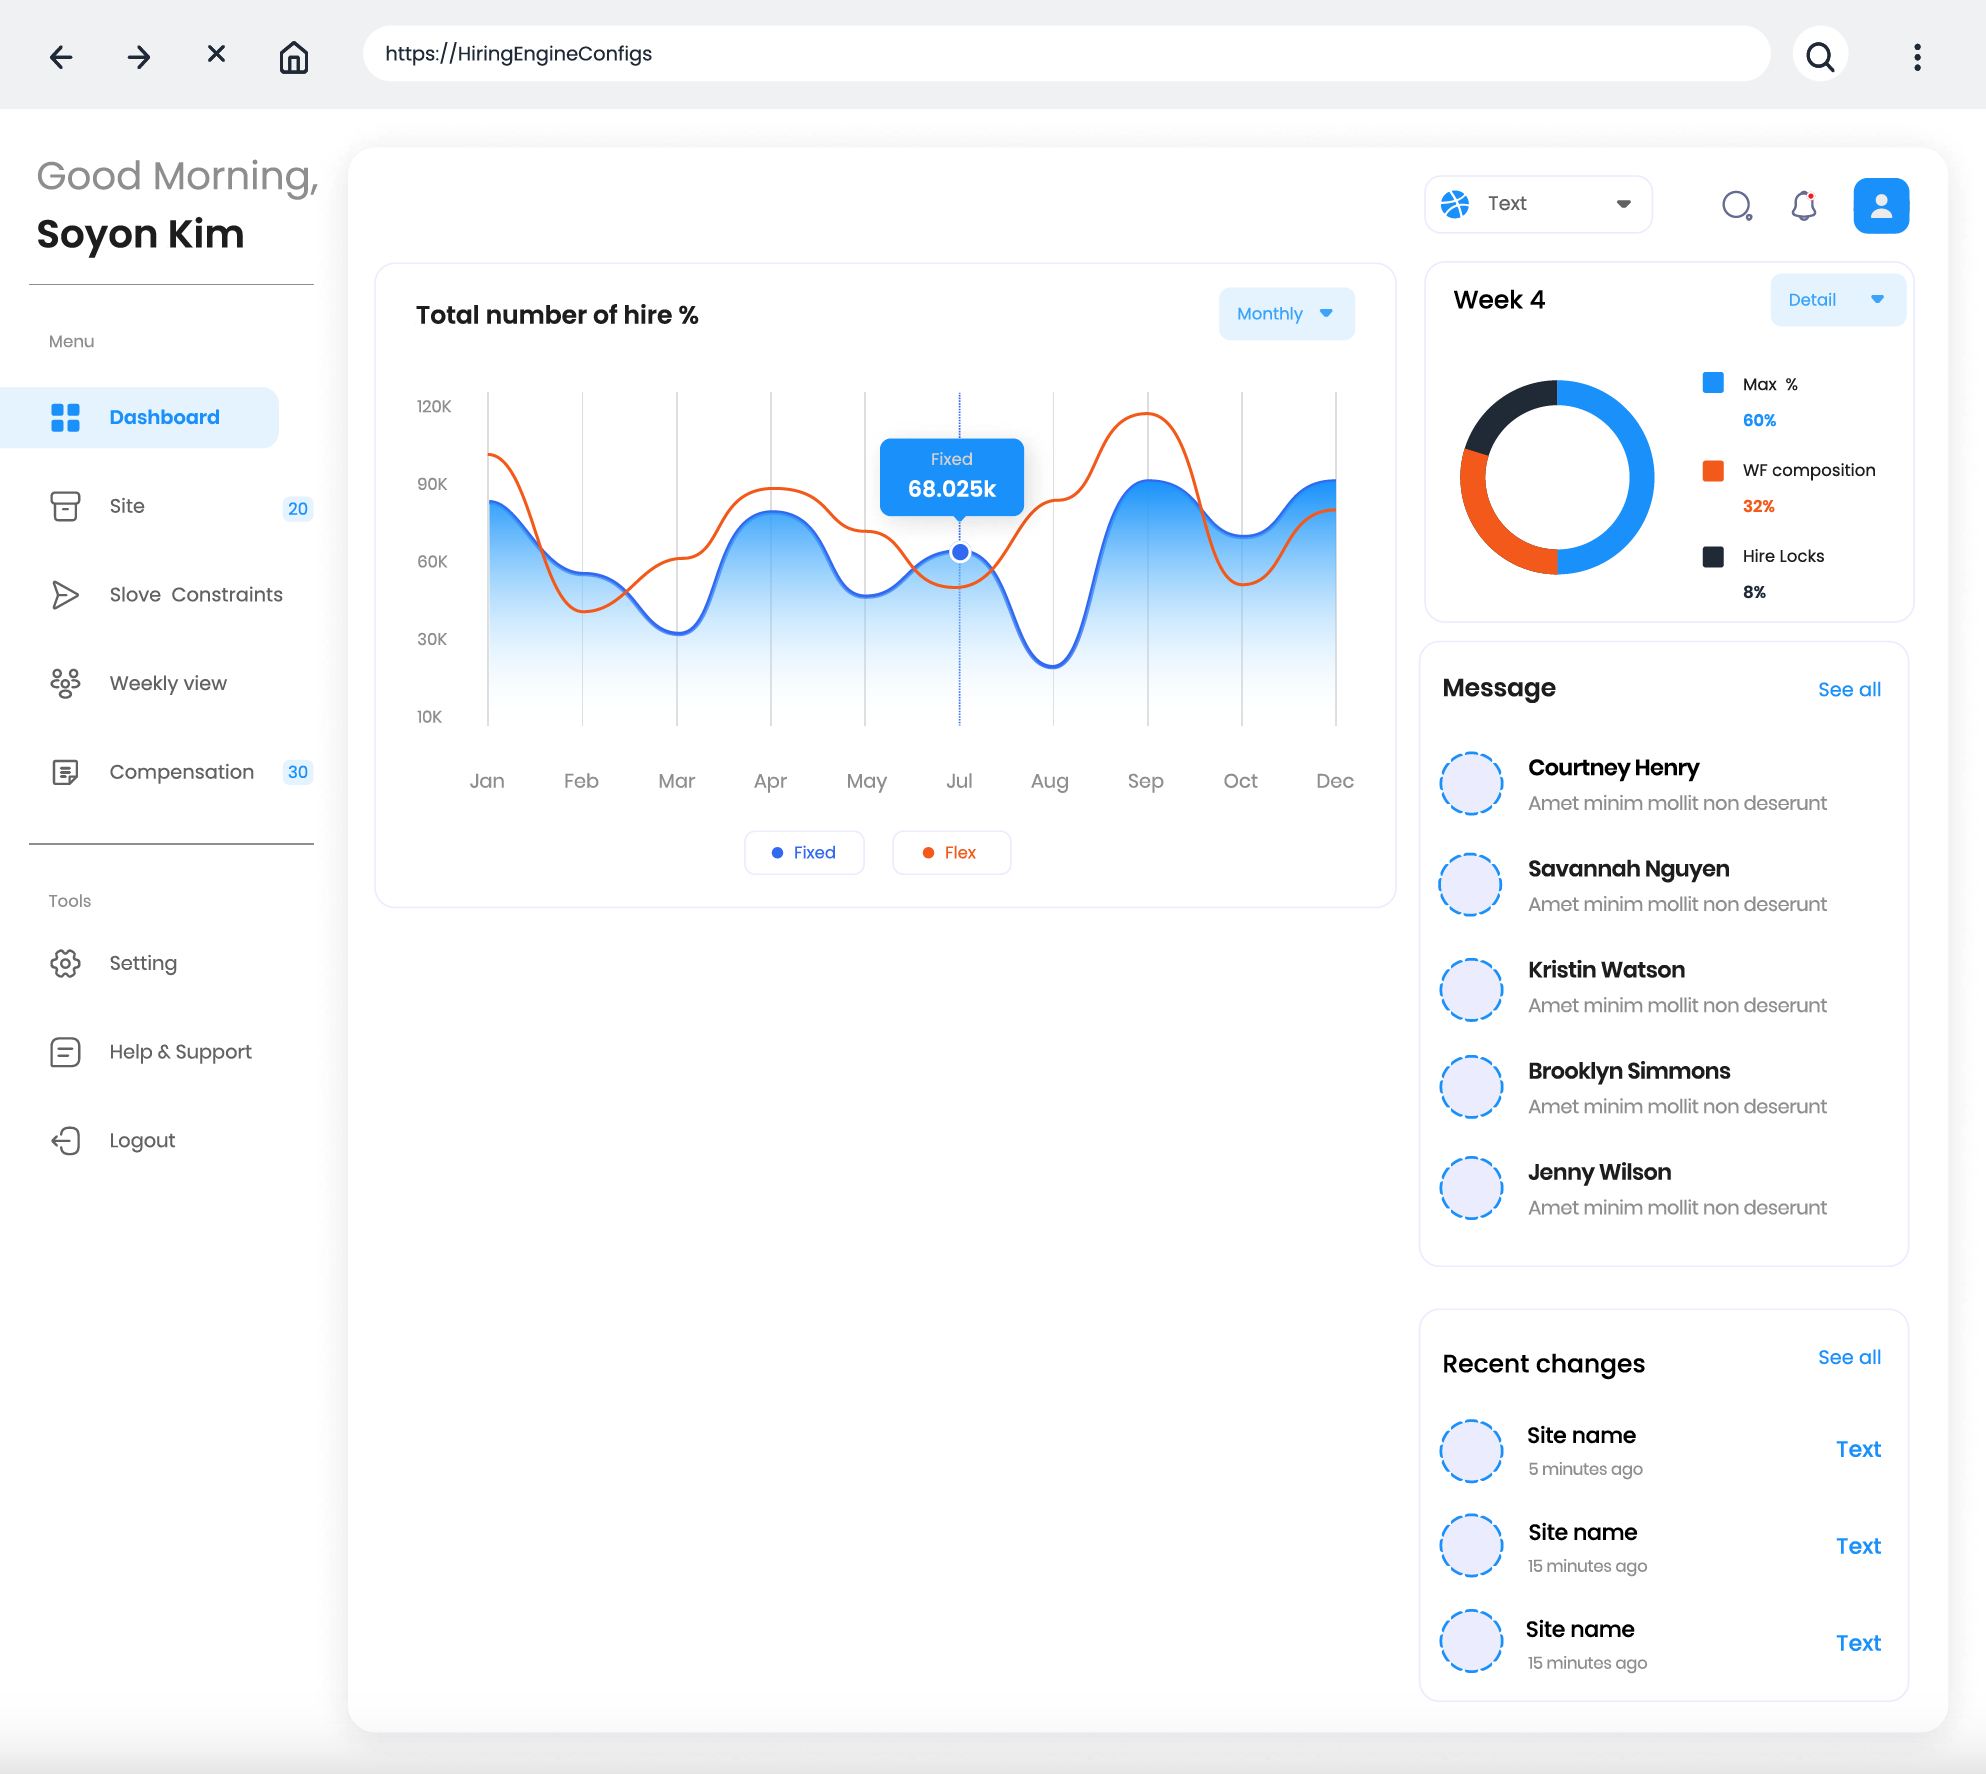Image resolution: width=1986 pixels, height=1774 pixels.
Task: Open the user profile avatar button
Action: 1880,205
